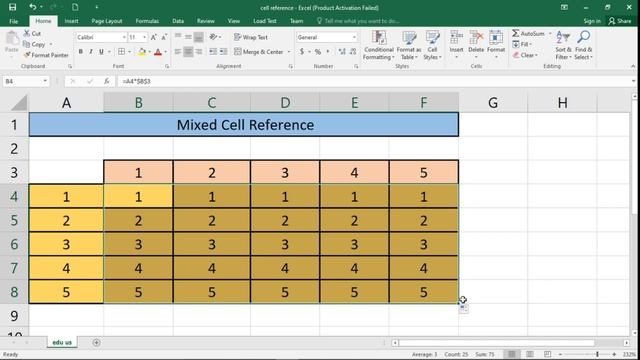Select column G header
Viewport: 640px width, 360px height.
click(x=493, y=103)
